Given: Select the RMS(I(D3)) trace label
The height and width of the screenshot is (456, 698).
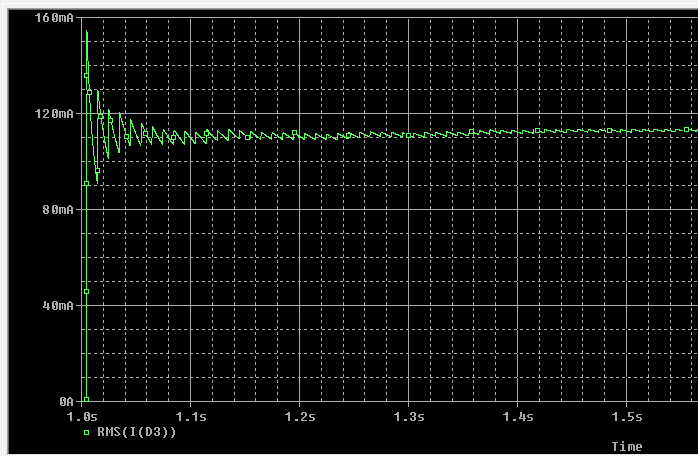Looking at the screenshot, I should click(x=134, y=433).
